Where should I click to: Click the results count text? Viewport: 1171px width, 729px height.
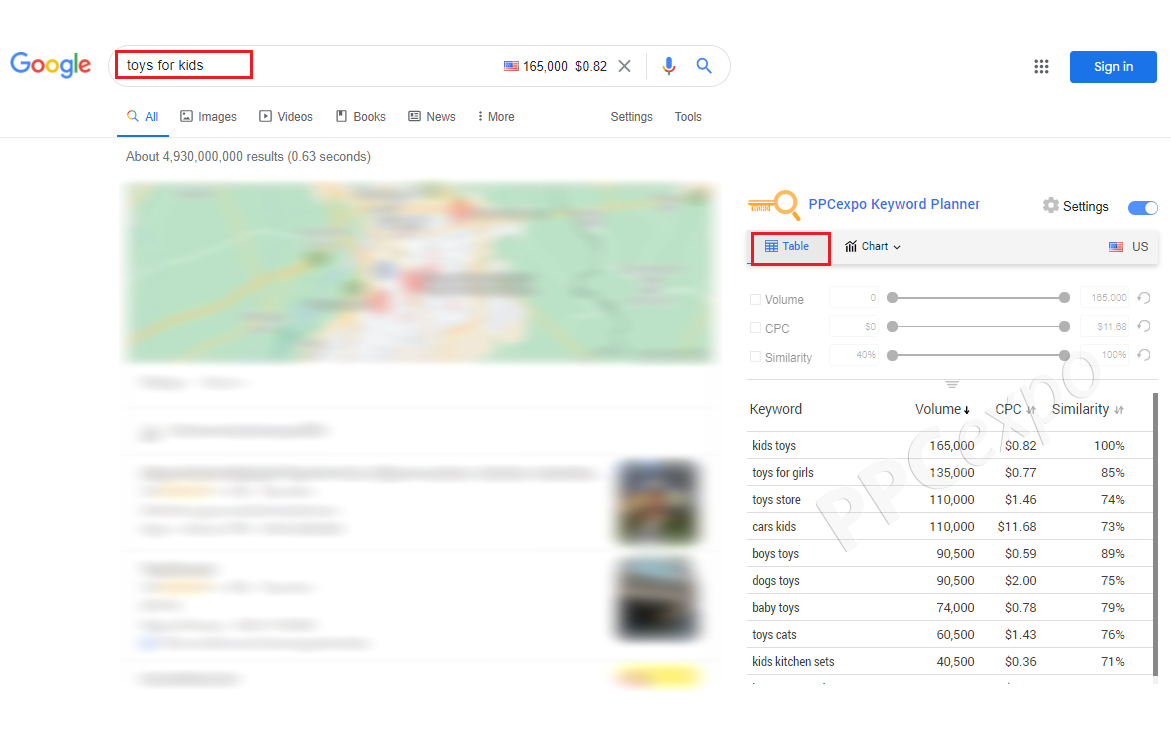click(248, 157)
